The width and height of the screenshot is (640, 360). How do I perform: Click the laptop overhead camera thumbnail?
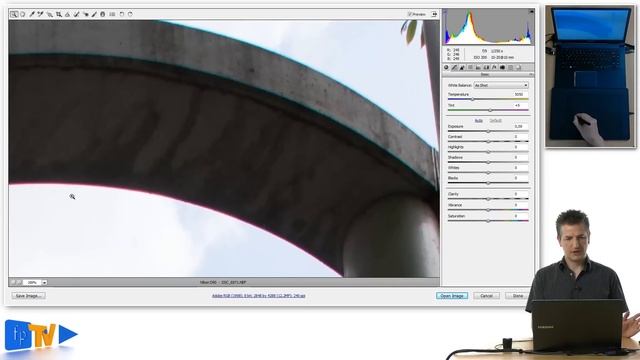click(x=591, y=77)
